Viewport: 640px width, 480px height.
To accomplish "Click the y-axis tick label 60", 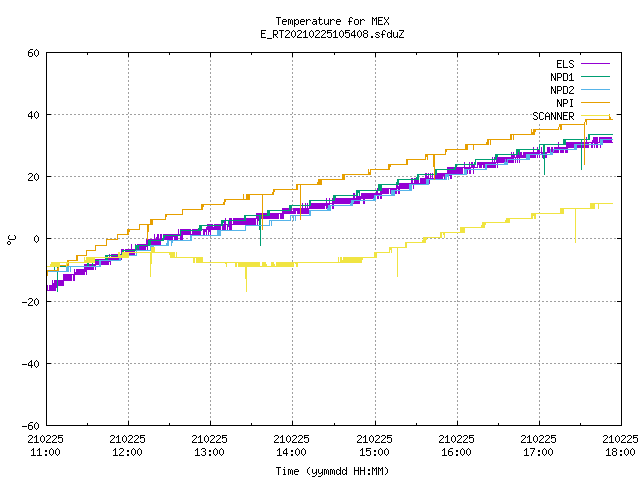I will pyautogui.click(x=33, y=53).
